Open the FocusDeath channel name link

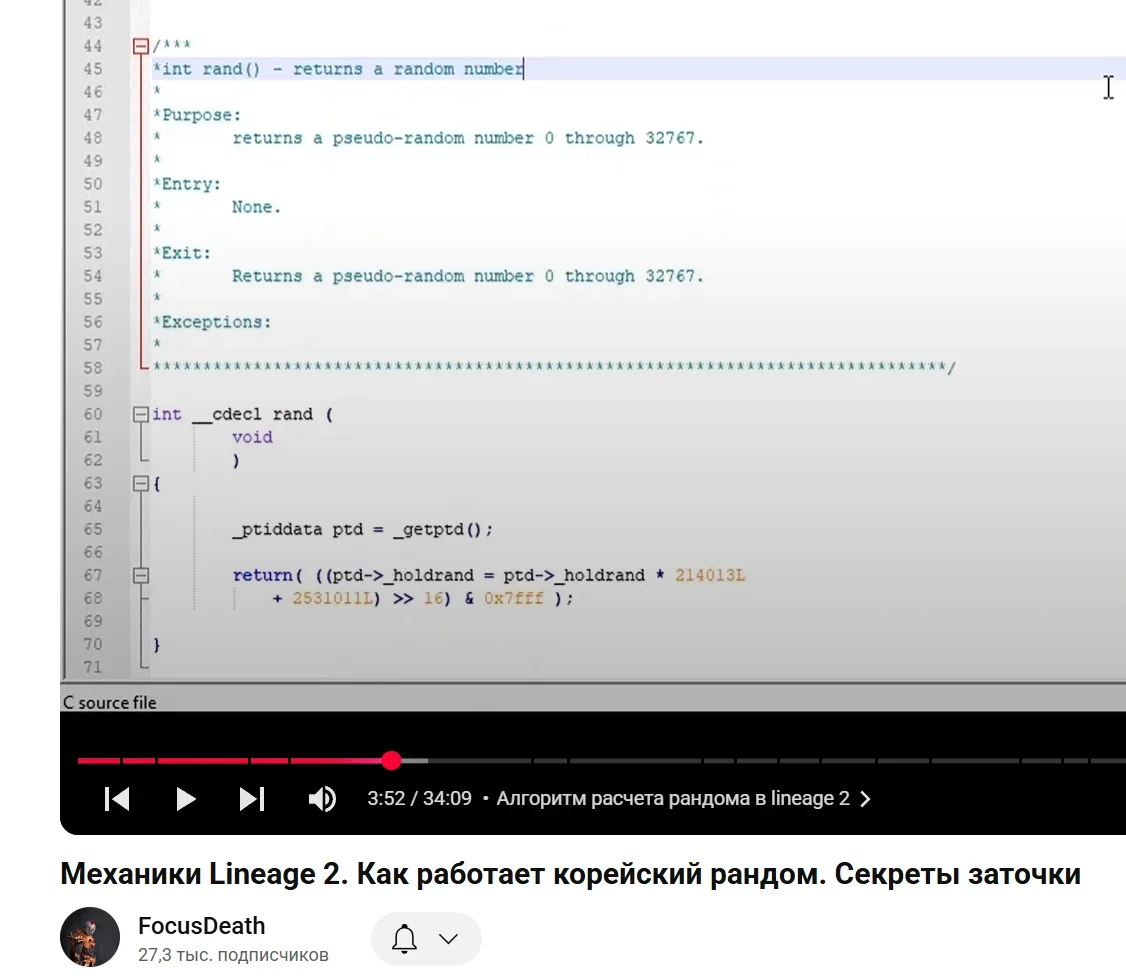tap(201, 925)
